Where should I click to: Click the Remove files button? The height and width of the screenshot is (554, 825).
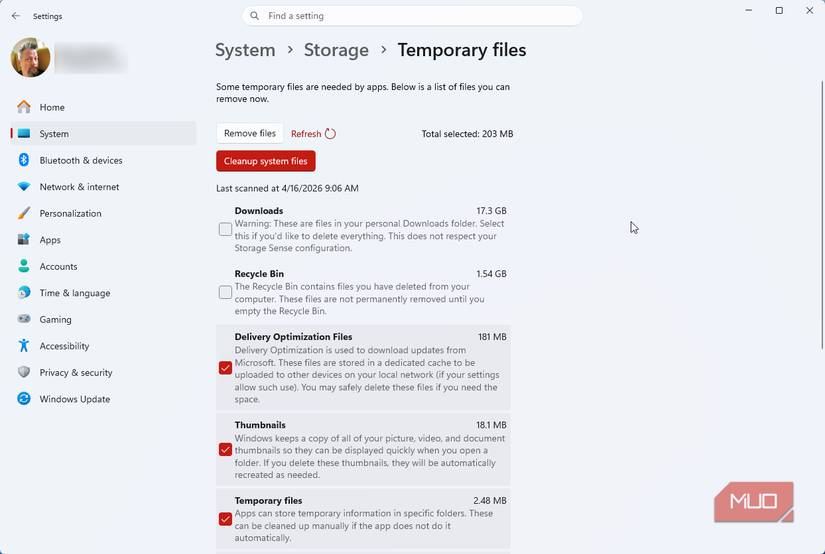(250, 134)
